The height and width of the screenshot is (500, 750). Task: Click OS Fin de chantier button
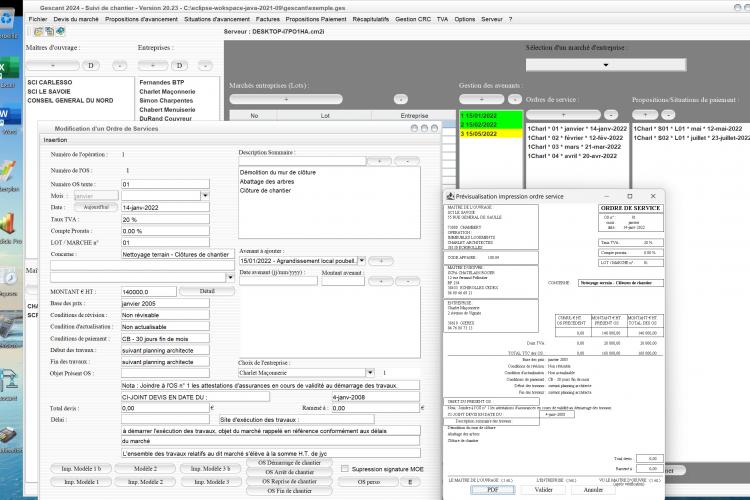[289, 491]
